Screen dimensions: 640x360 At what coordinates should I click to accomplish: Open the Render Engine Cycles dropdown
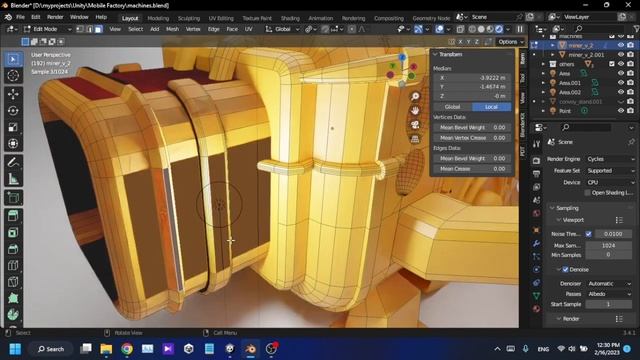point(611,159)
